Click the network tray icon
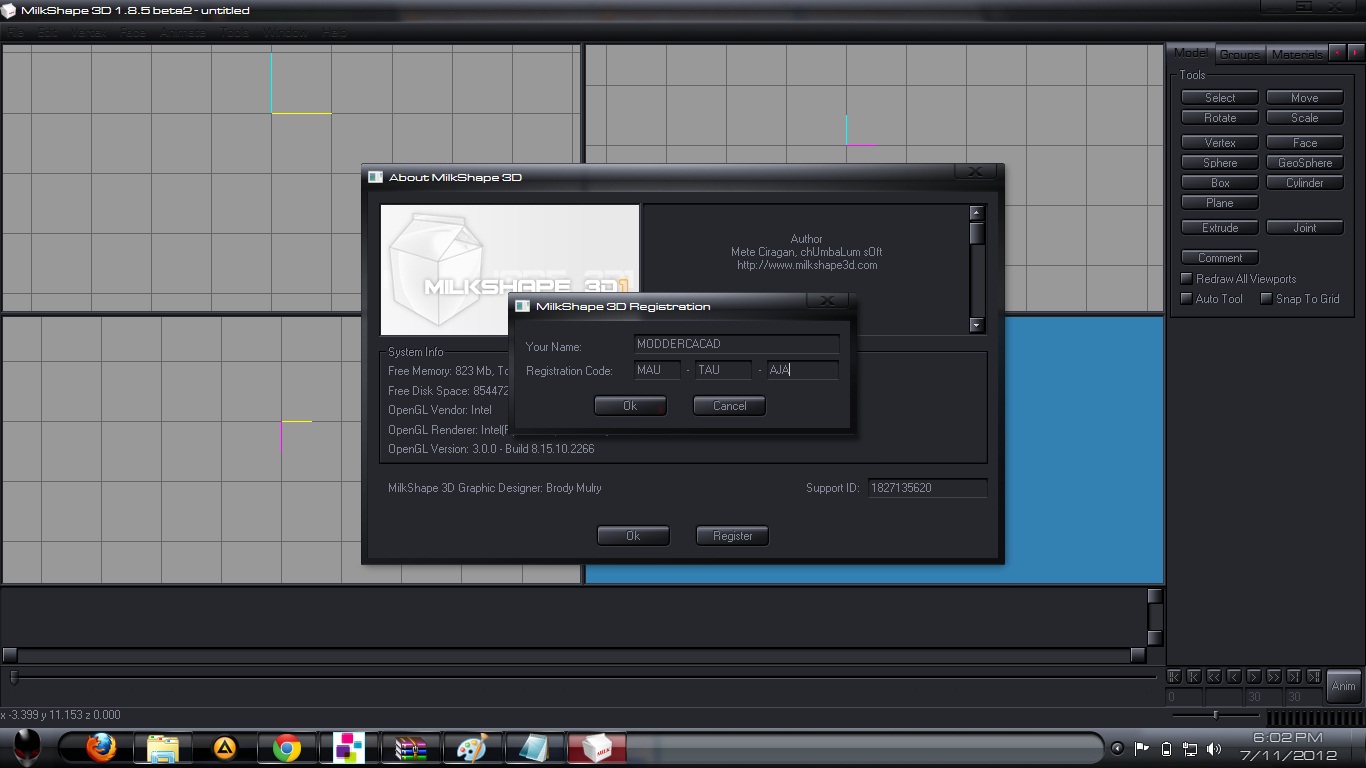The width and height of the screenshot is (1366, 768). [x=1190, y=748]
